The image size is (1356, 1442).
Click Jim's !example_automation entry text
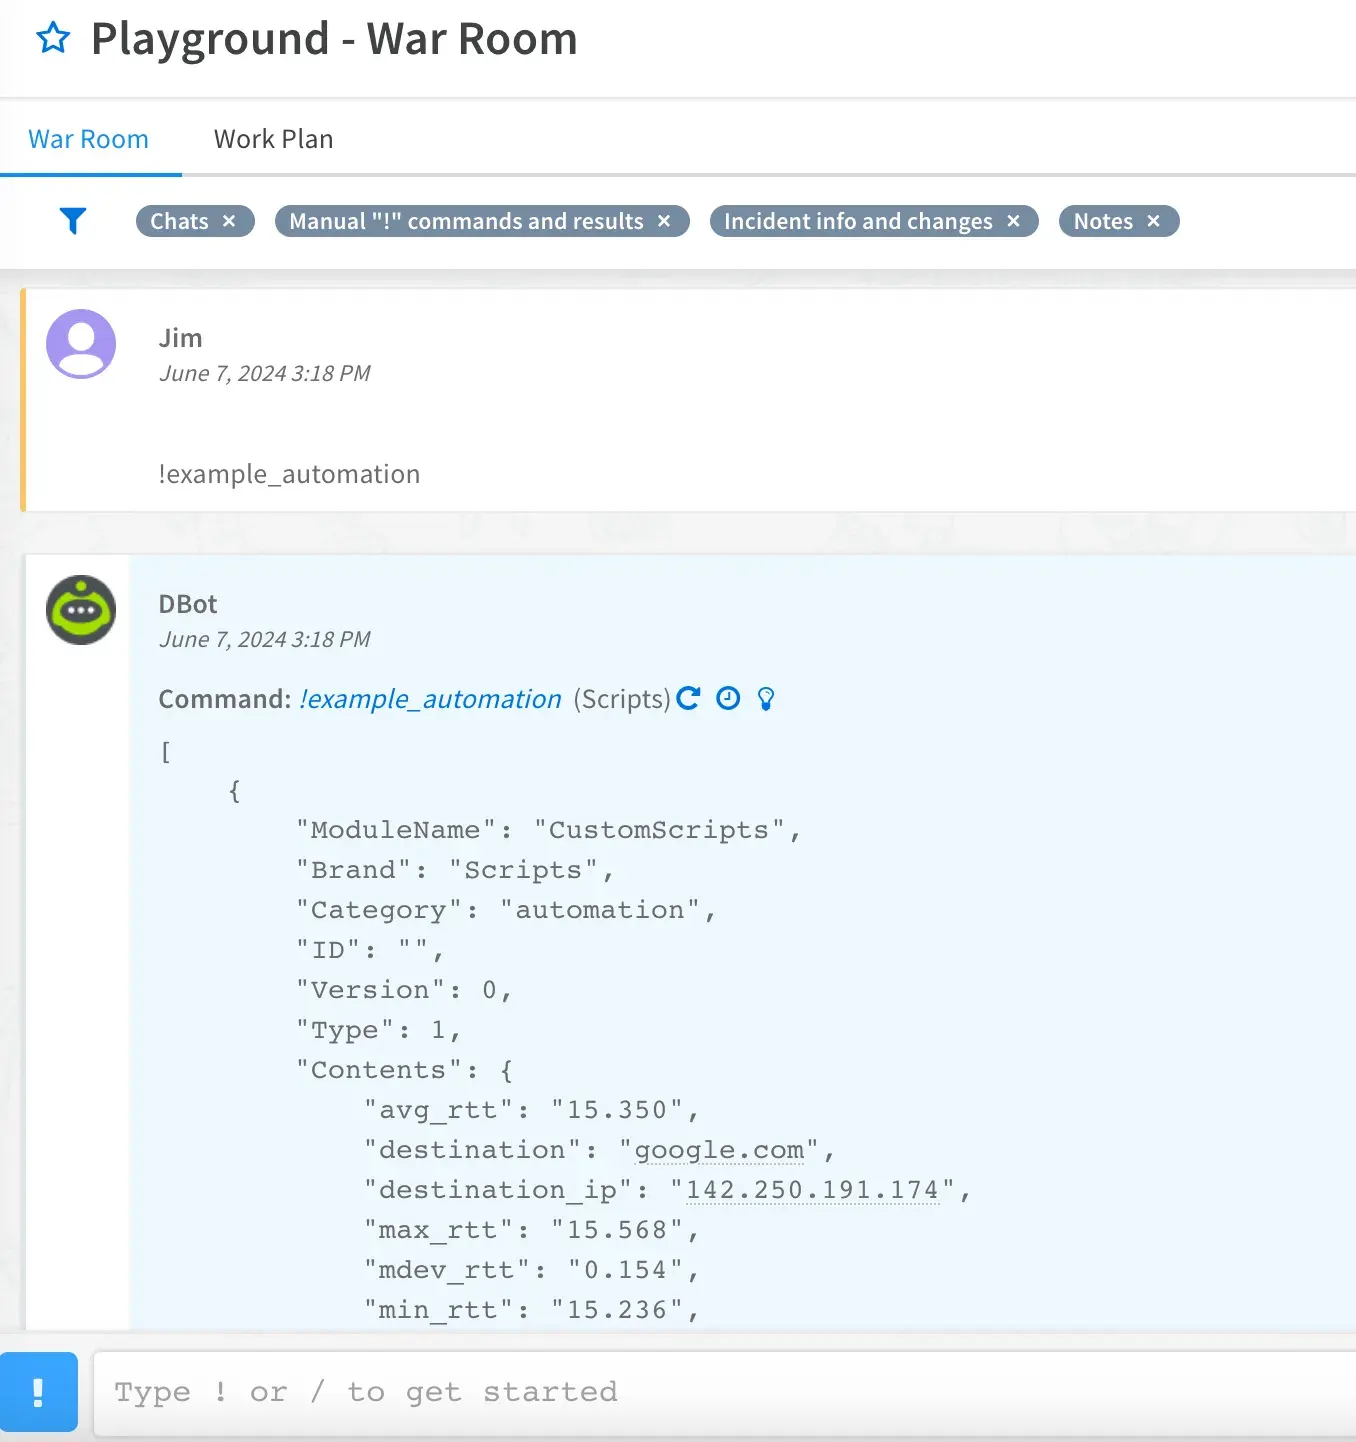click(x=289, y=474)
